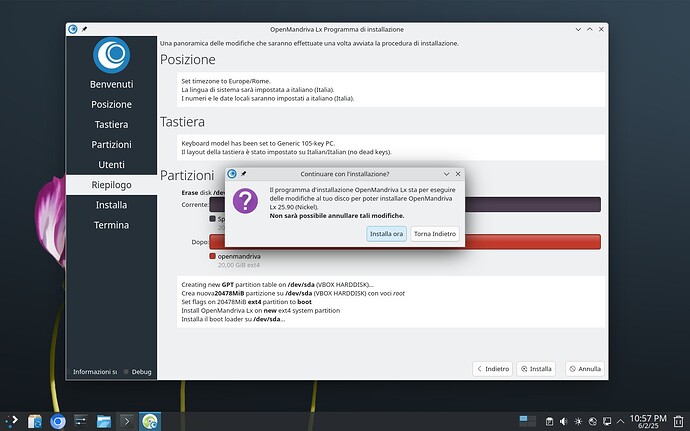
Task: Click the '20,00 GiB ext4' label
Action: [239, 265]
